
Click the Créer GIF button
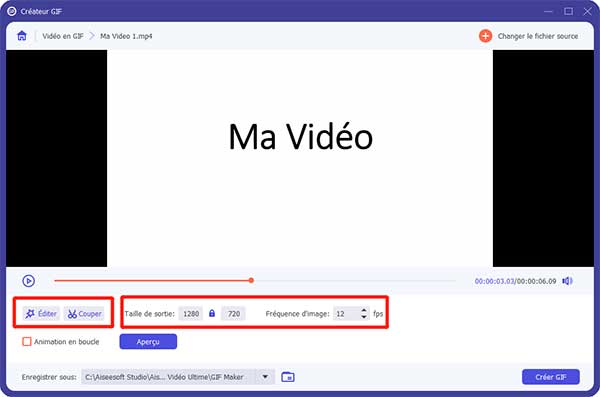pyautogui.click(x=551, y=377)
